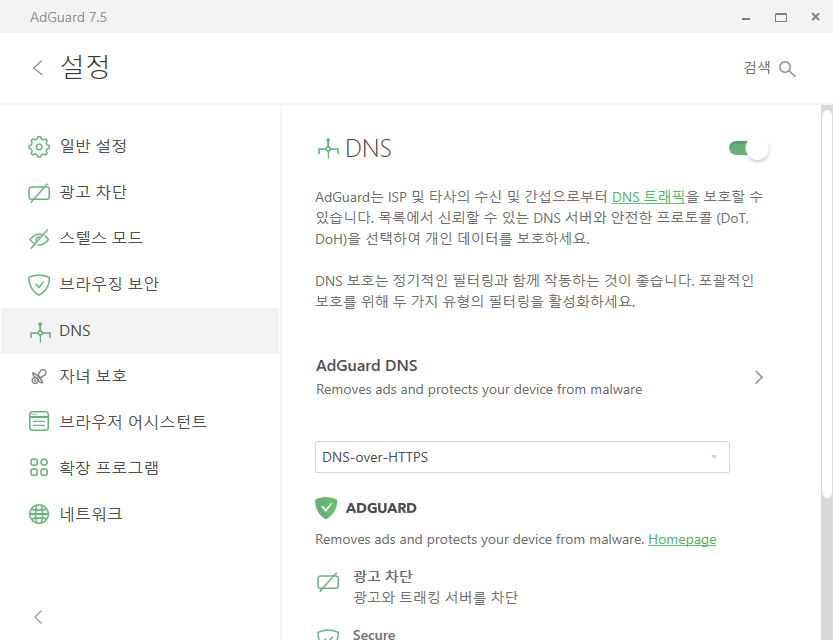Click the Homepage link
The width and height of the screenshot is (833, 640).
coord(682,540)
